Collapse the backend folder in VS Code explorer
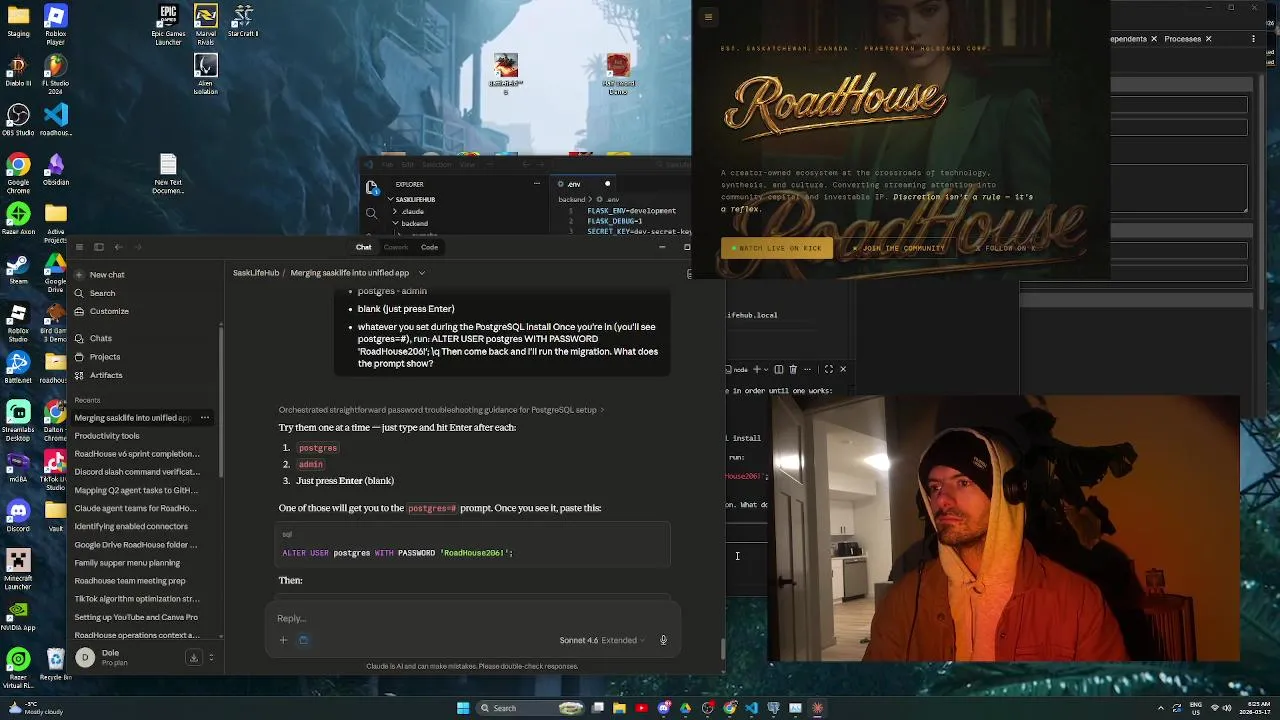The image size is (1280, 720). click(396, 223)
